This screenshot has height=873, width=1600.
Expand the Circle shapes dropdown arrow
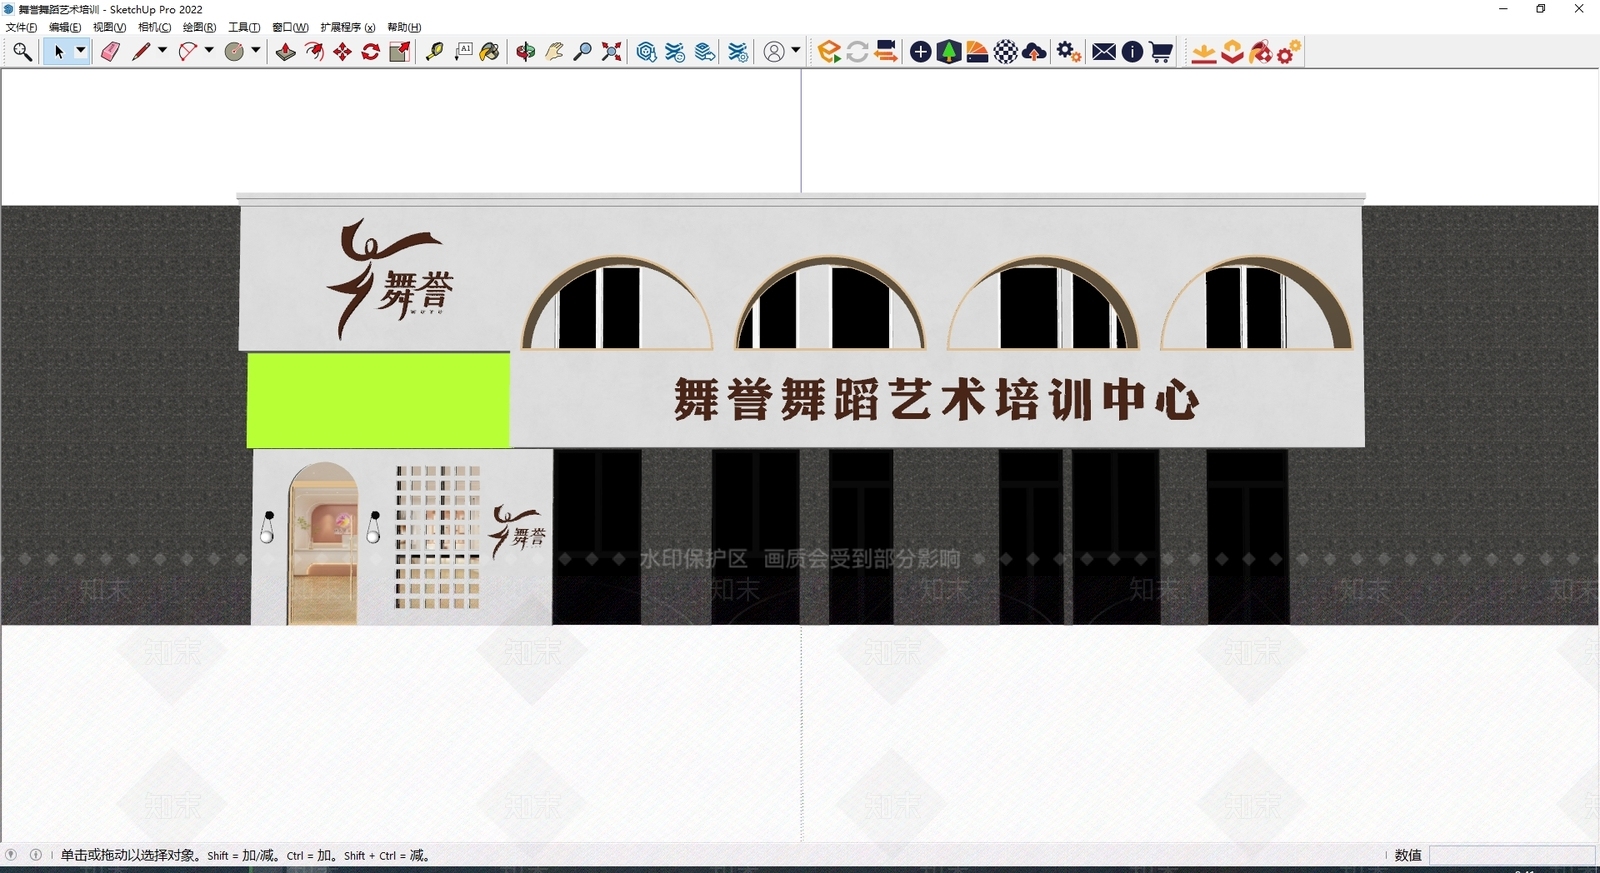(256, 52)
